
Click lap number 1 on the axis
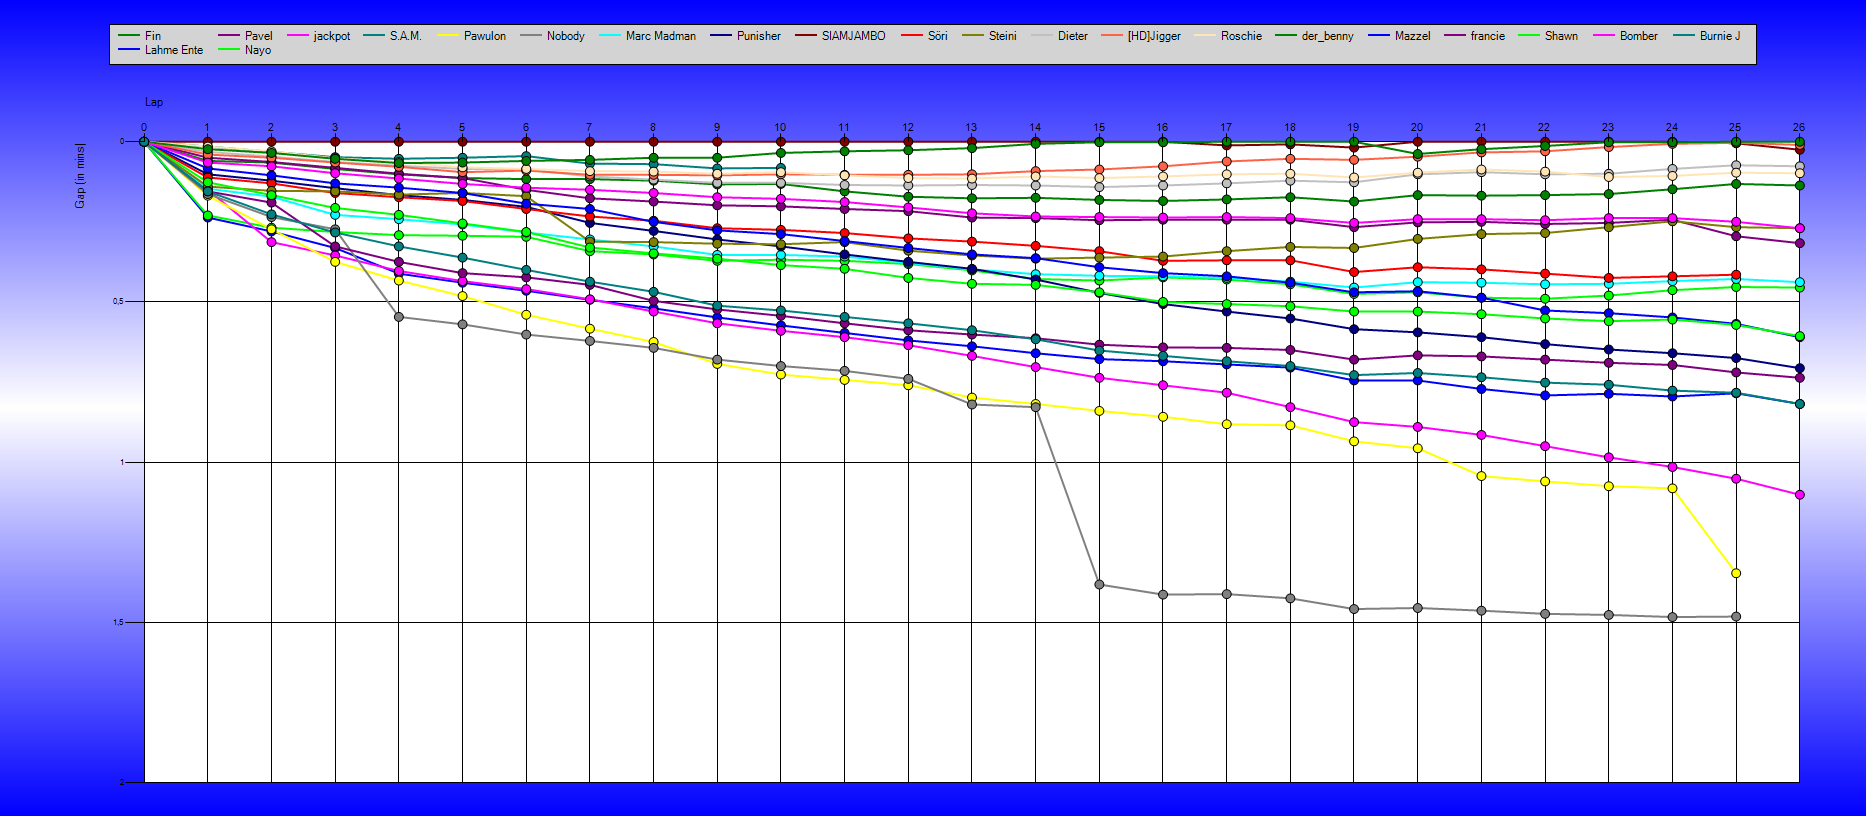pyautogui.click(x=207, y=128)
